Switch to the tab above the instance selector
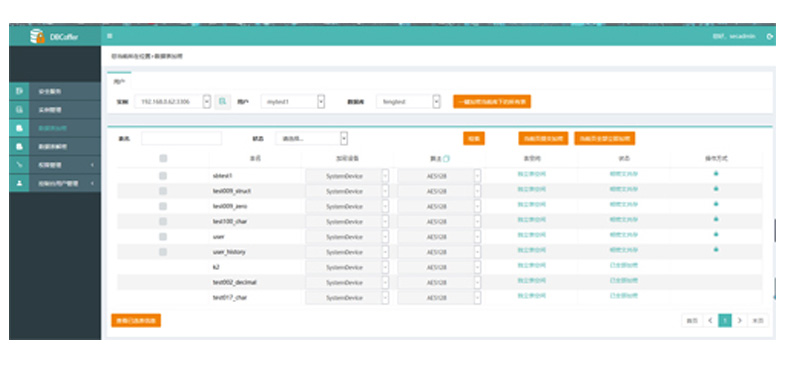 119,81
